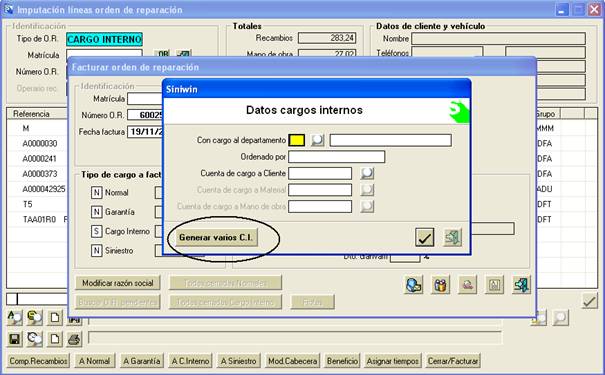Click MMM group cell
Screen dimensions: 605x375
(x=545, y=128)
